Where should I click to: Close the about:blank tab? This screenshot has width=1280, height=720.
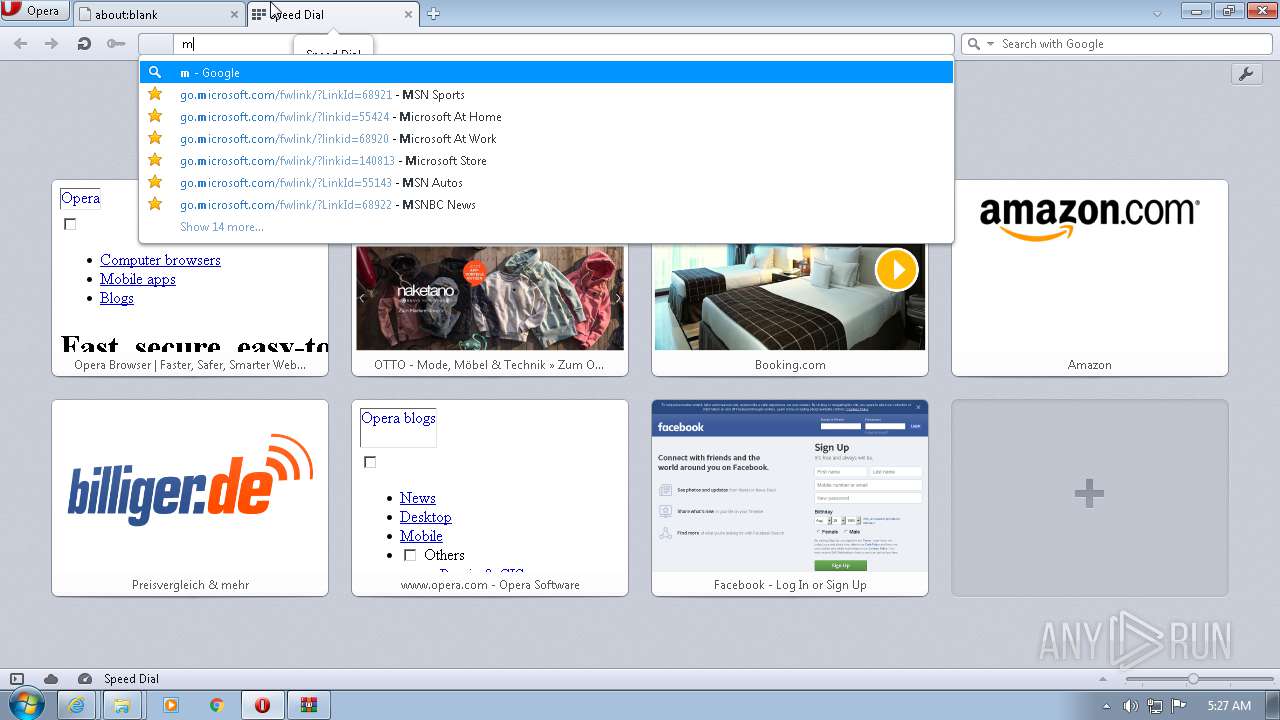[235, 15]
